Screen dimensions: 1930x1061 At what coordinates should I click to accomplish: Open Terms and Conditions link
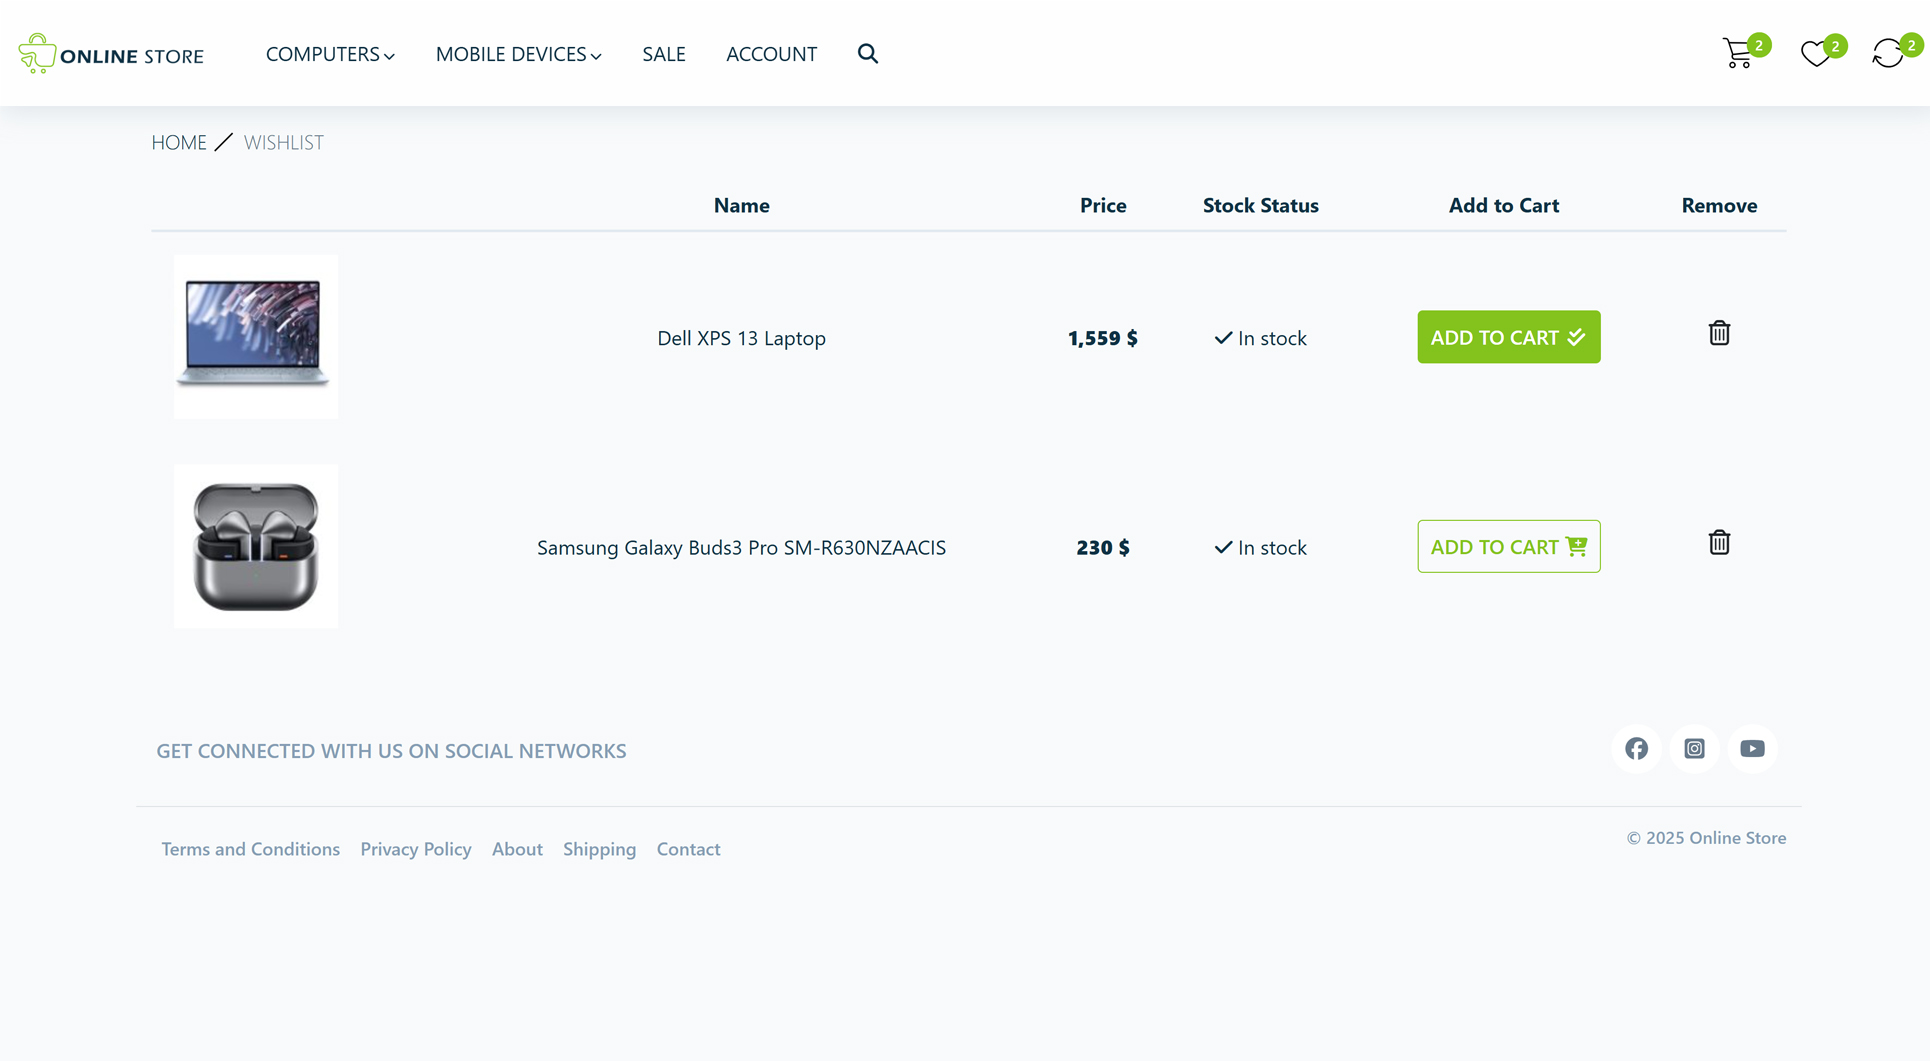[x=250, y=849]
